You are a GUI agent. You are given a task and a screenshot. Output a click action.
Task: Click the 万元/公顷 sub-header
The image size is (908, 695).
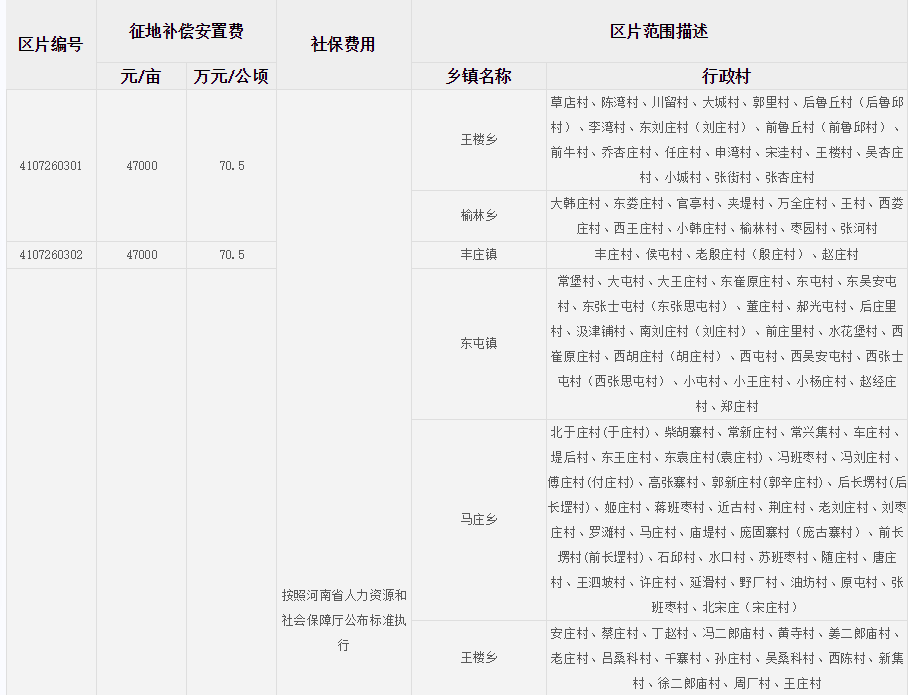click(231, 76)
